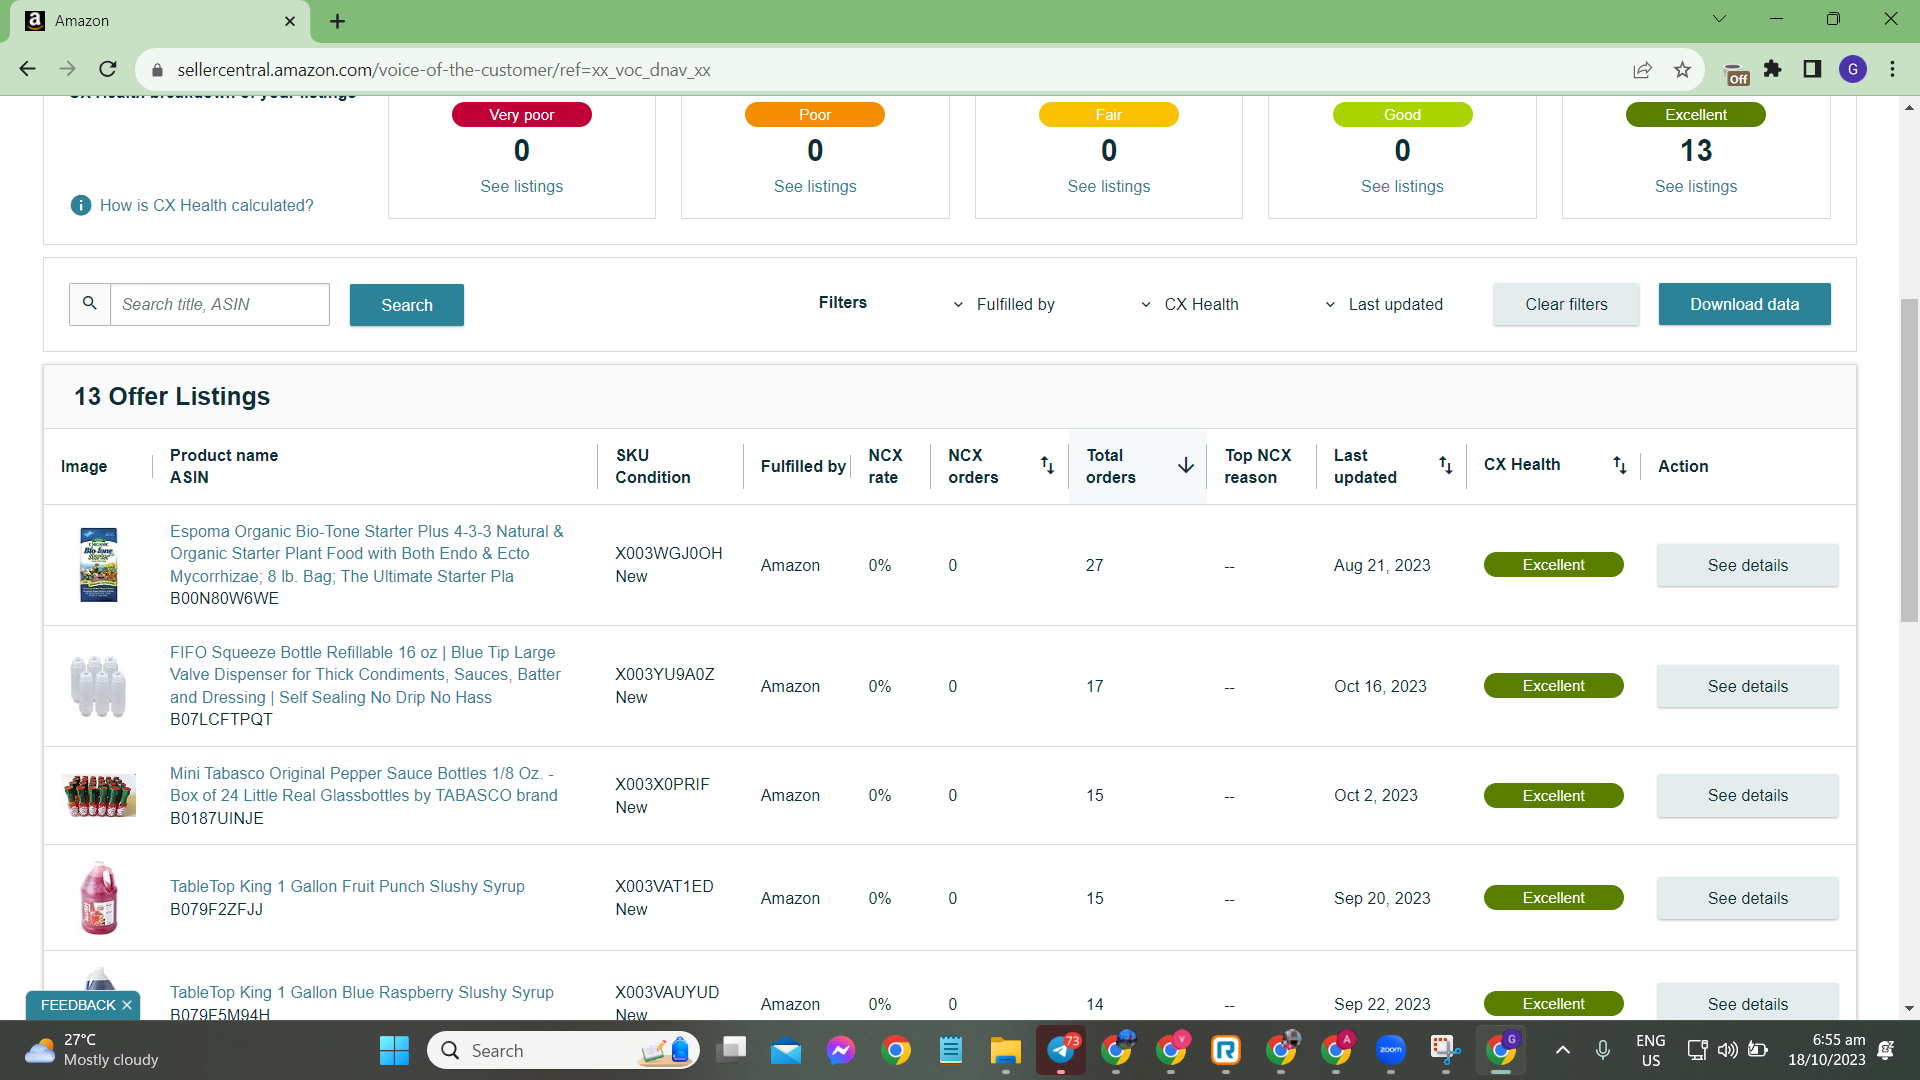The image size is (1920, 1080).
Task: Click the Search title, ASIN field
Action: (219, 304)
